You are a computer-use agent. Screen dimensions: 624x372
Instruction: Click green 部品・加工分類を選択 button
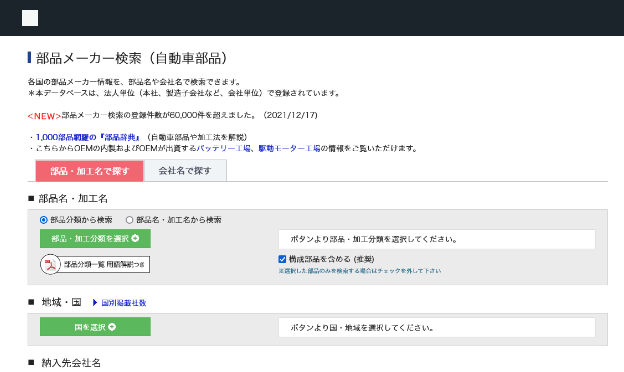click(x=95, y=238)
